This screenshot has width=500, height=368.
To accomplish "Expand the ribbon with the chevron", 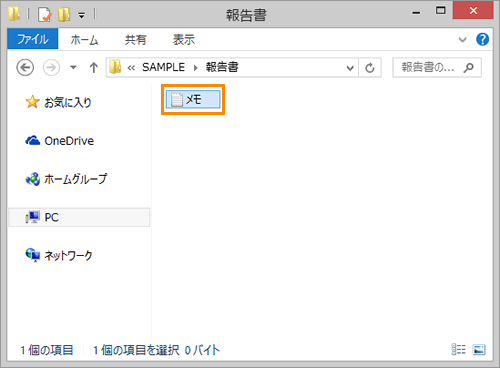I will (462, 40).
